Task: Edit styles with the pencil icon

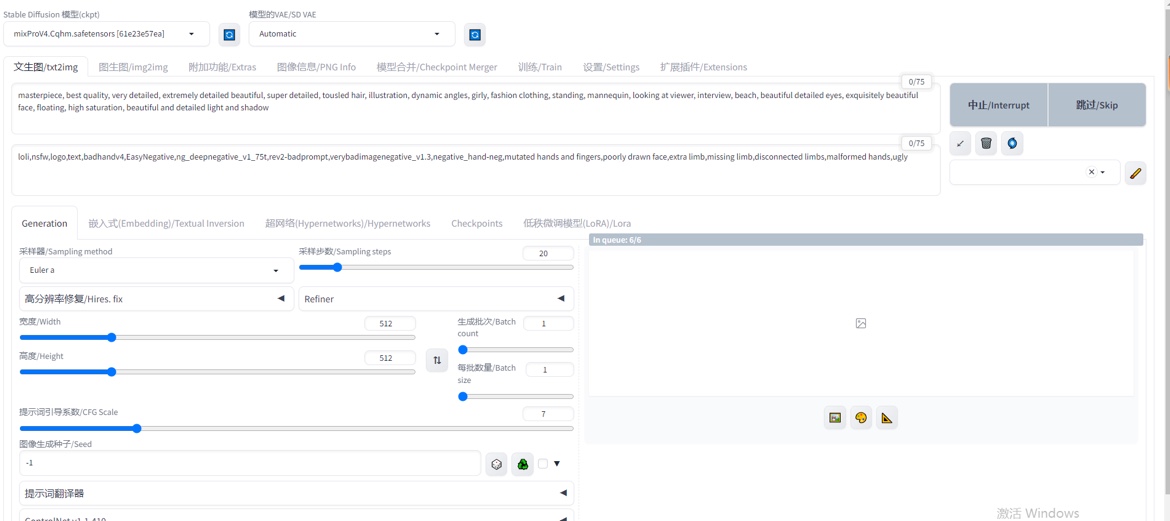Action: [1136, 172]
